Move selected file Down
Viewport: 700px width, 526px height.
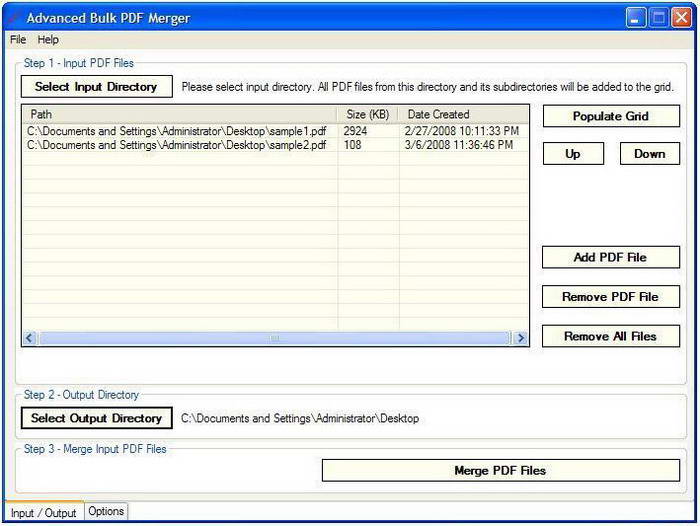tap(650, 154)
